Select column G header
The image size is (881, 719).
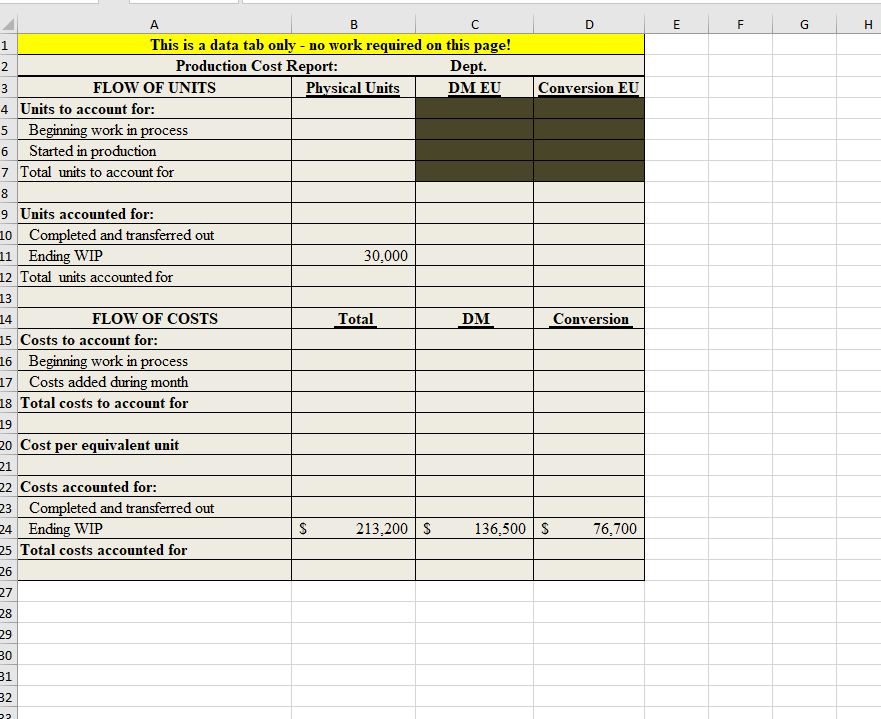click(x=804, y=24)
